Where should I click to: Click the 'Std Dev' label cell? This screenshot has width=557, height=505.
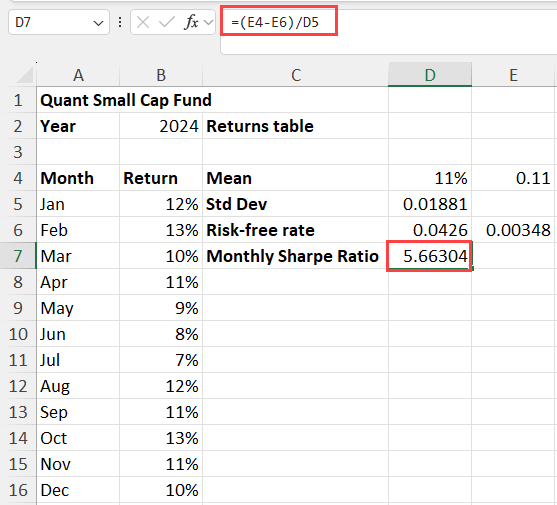pyautogui.click(x=296, y=204)
